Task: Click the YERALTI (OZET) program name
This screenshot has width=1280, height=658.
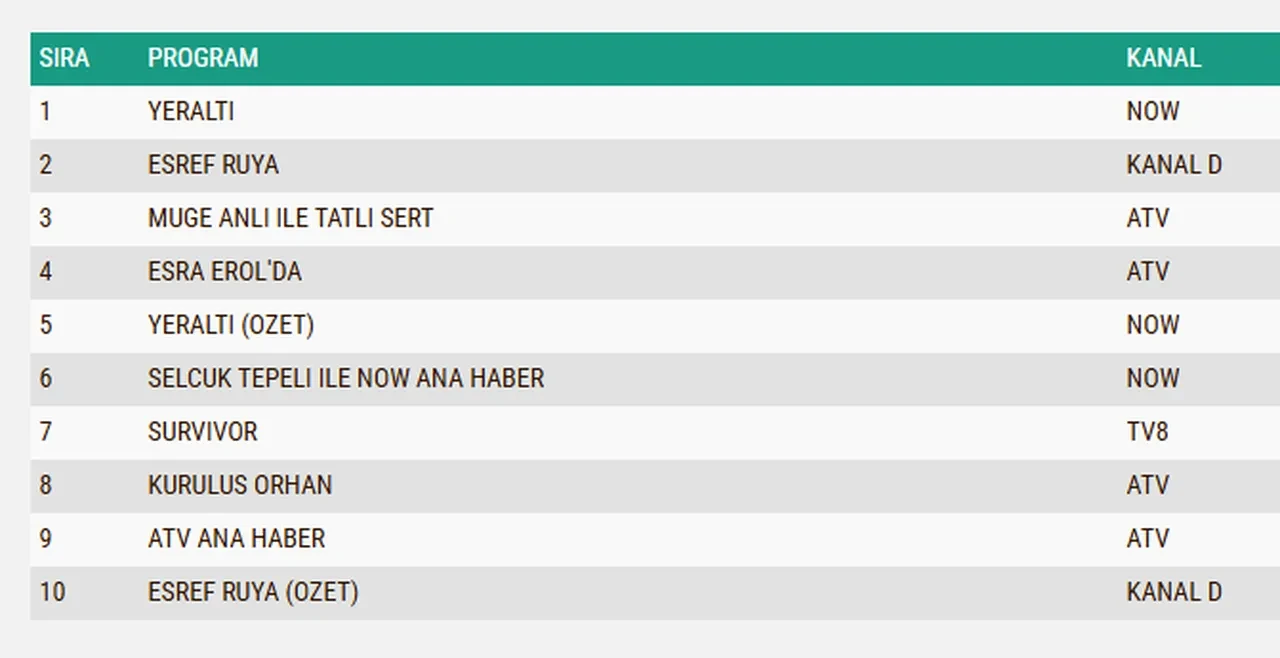Action: 230,325
